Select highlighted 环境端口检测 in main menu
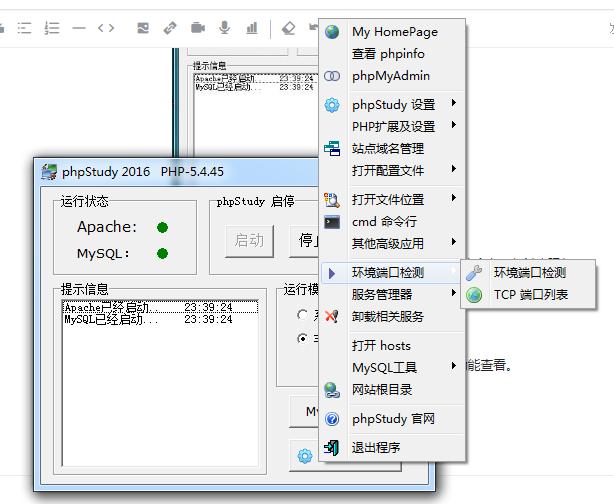The image size is (614, 504). click(392, 273)
